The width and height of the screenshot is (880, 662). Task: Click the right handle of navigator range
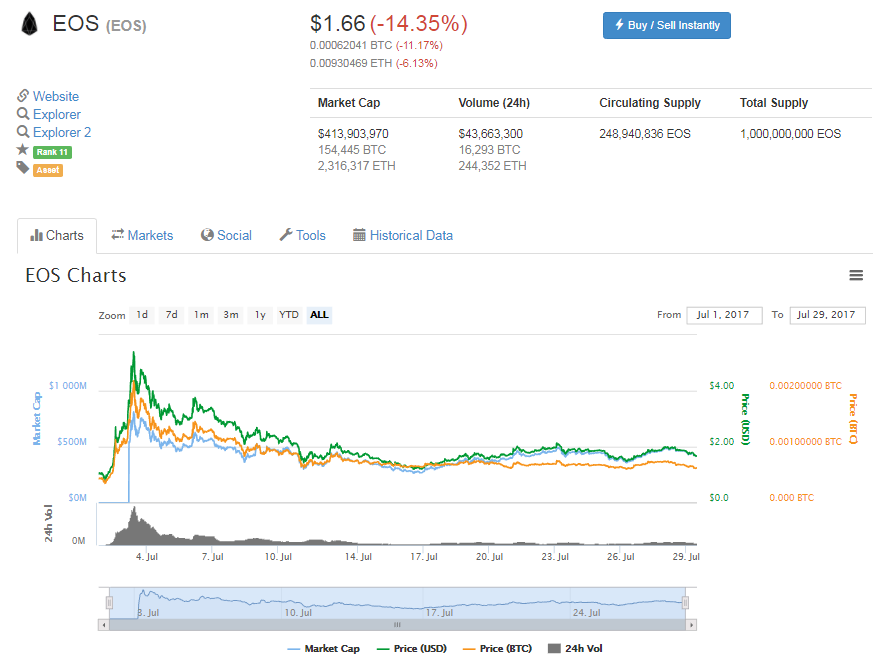pyautogui.click(x=685, y=603)
